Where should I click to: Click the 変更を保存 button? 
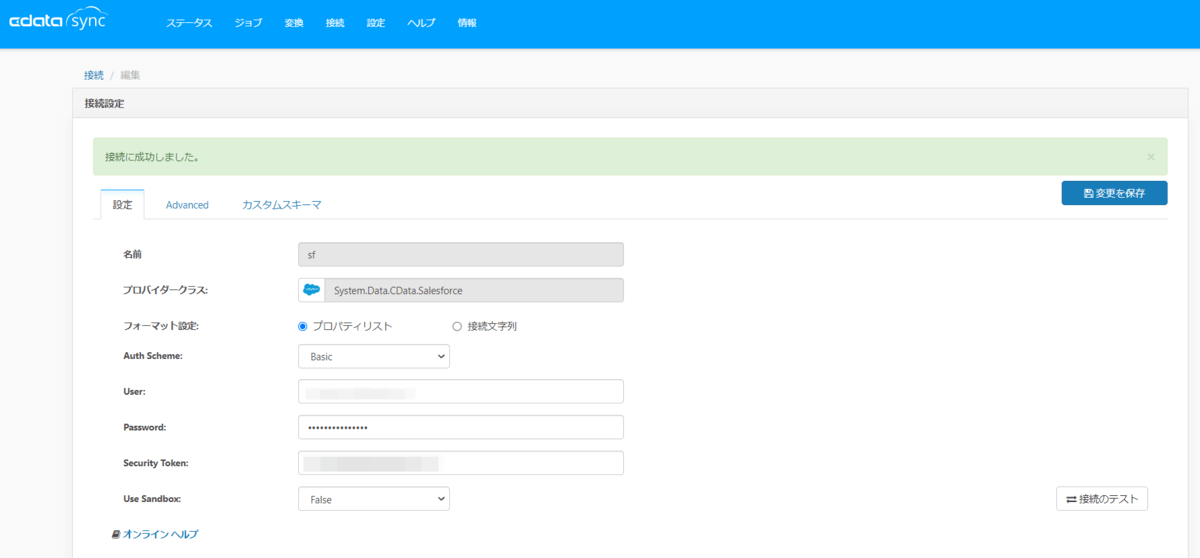tap(1114, 193)
